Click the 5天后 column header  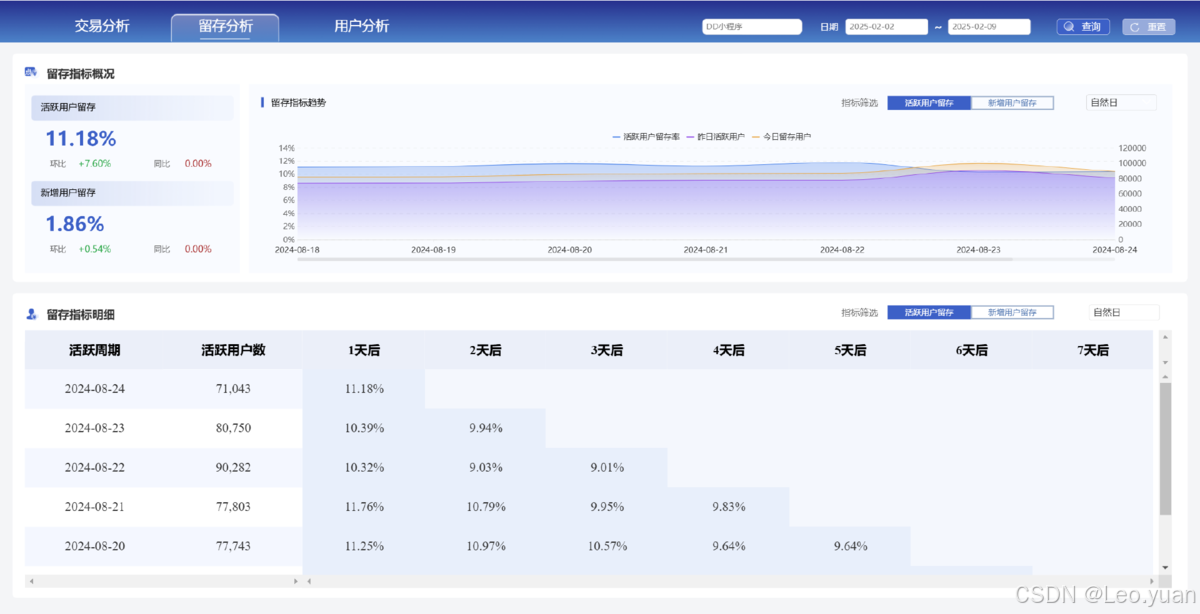coord(850,350)
